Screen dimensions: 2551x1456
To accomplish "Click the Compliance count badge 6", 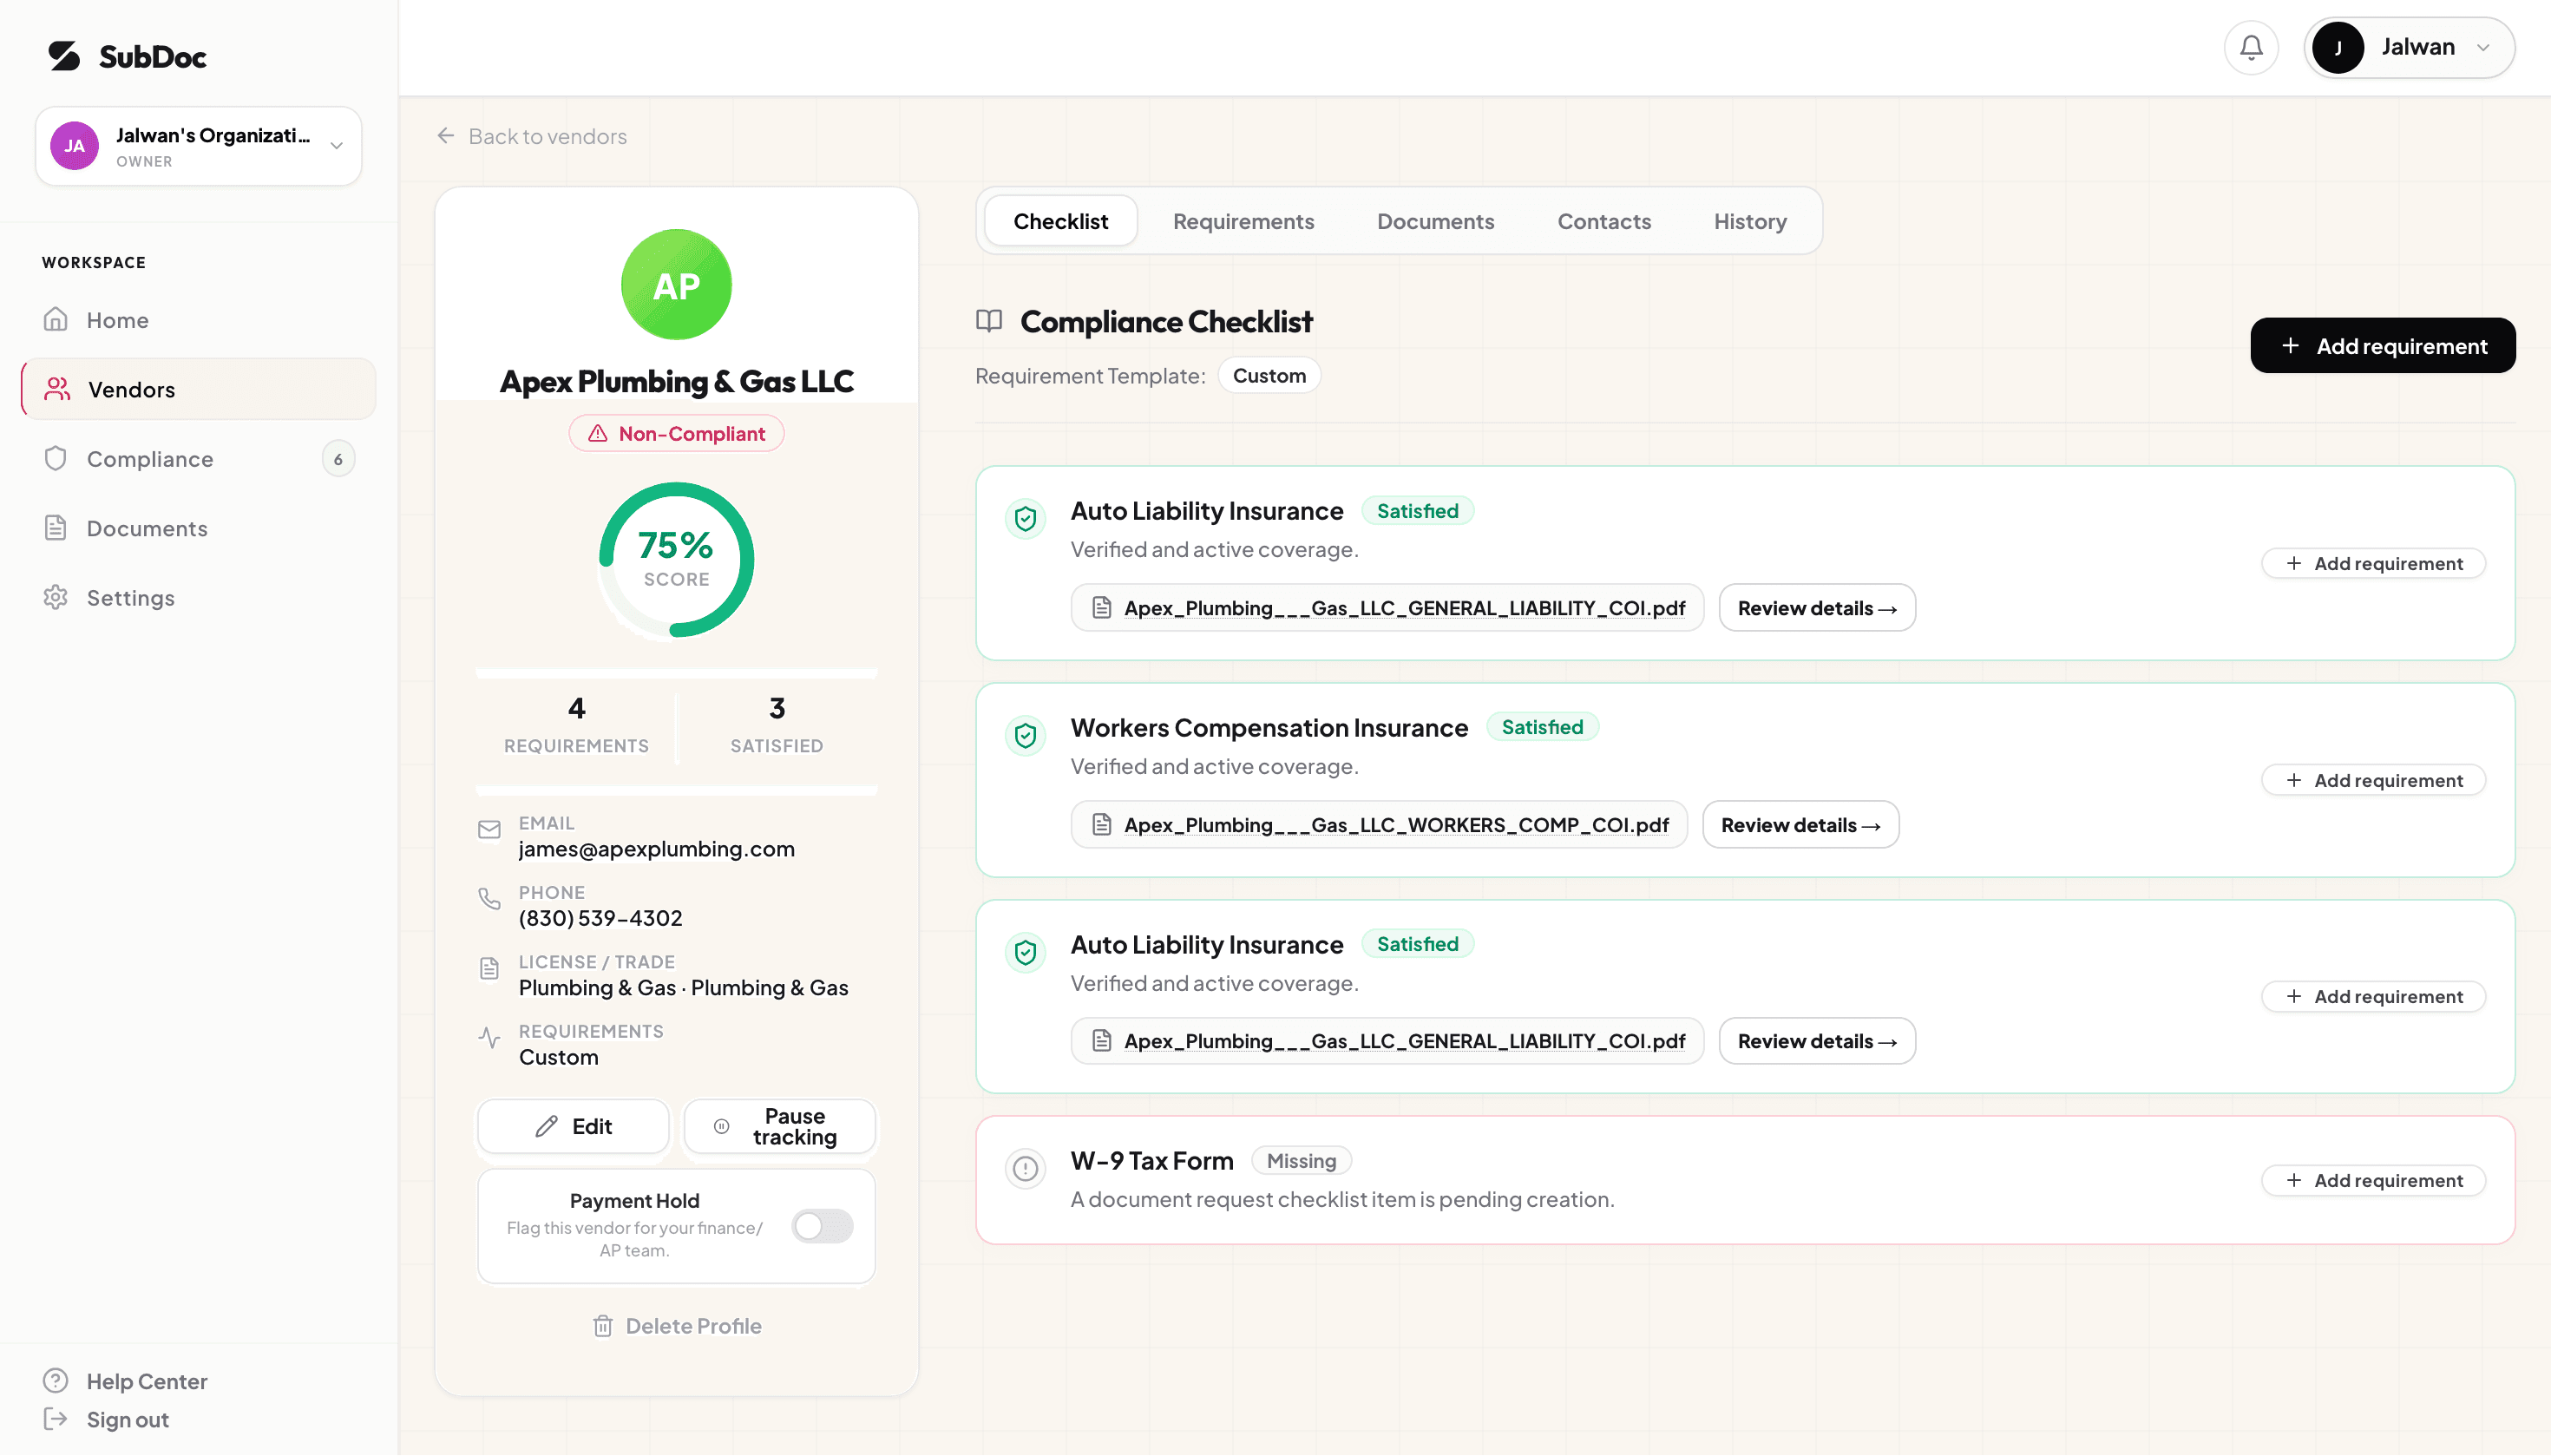I will 338,459.
